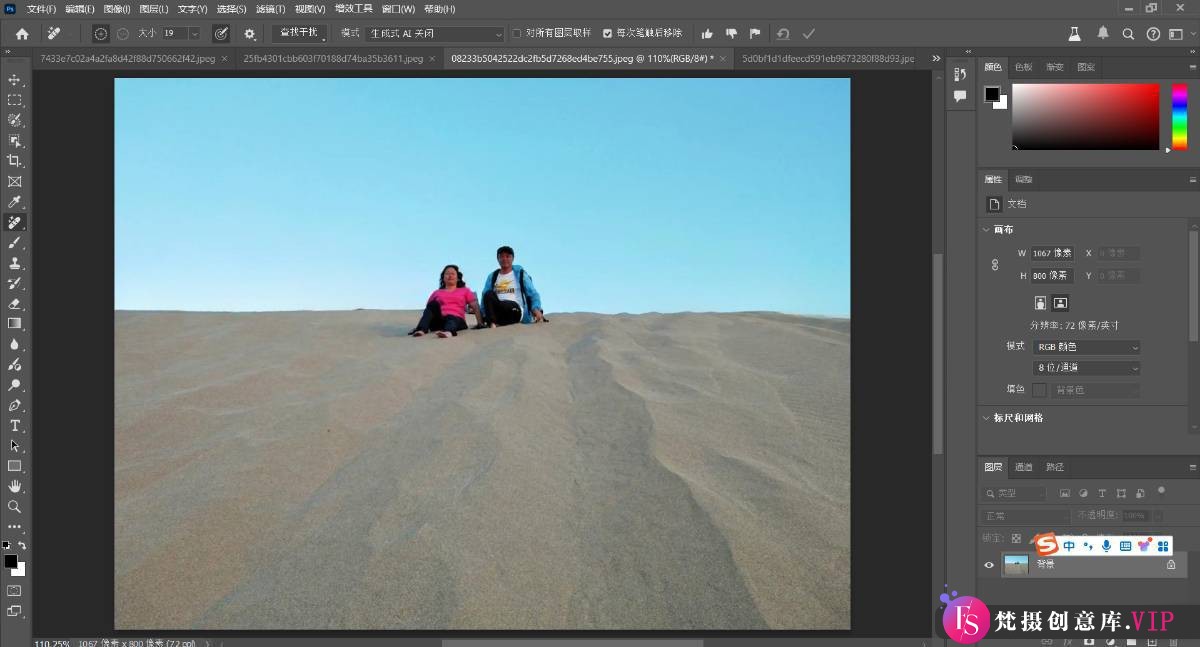Viewport: 1200px width, 647px height.
Task: Switch to the 通道 panel tab
Action: [x=1024, y=467]
